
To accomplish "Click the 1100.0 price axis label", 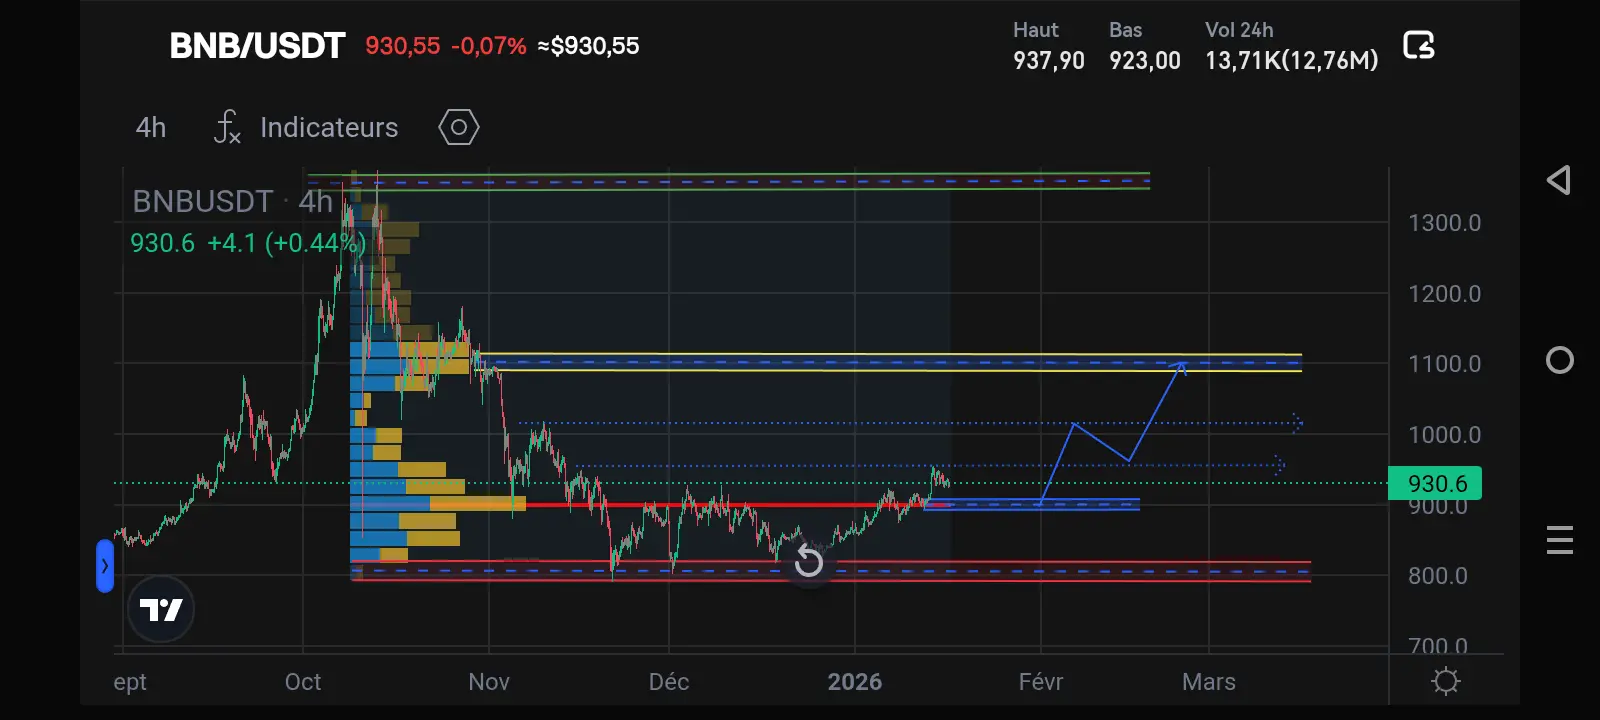I will coord(1444,364).
